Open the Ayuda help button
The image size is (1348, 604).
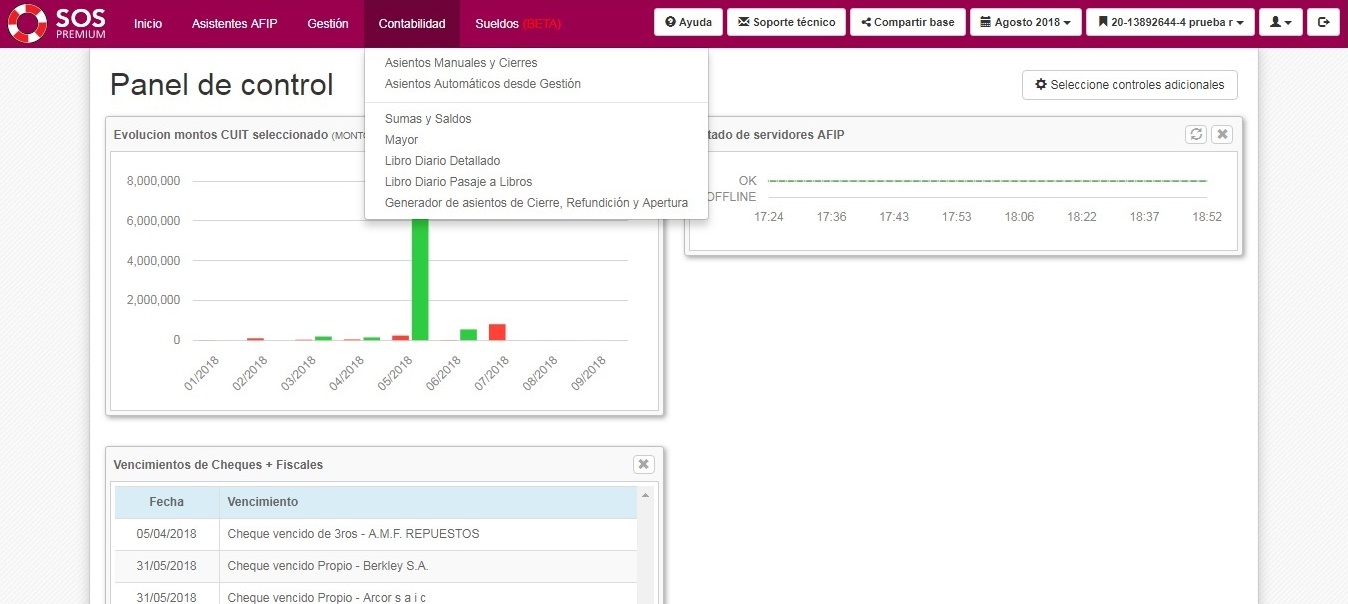tap(688, 22)
